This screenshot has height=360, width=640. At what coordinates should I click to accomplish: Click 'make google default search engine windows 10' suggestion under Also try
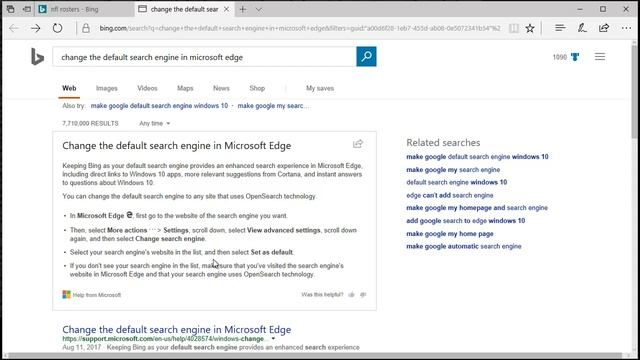point(159,106)
